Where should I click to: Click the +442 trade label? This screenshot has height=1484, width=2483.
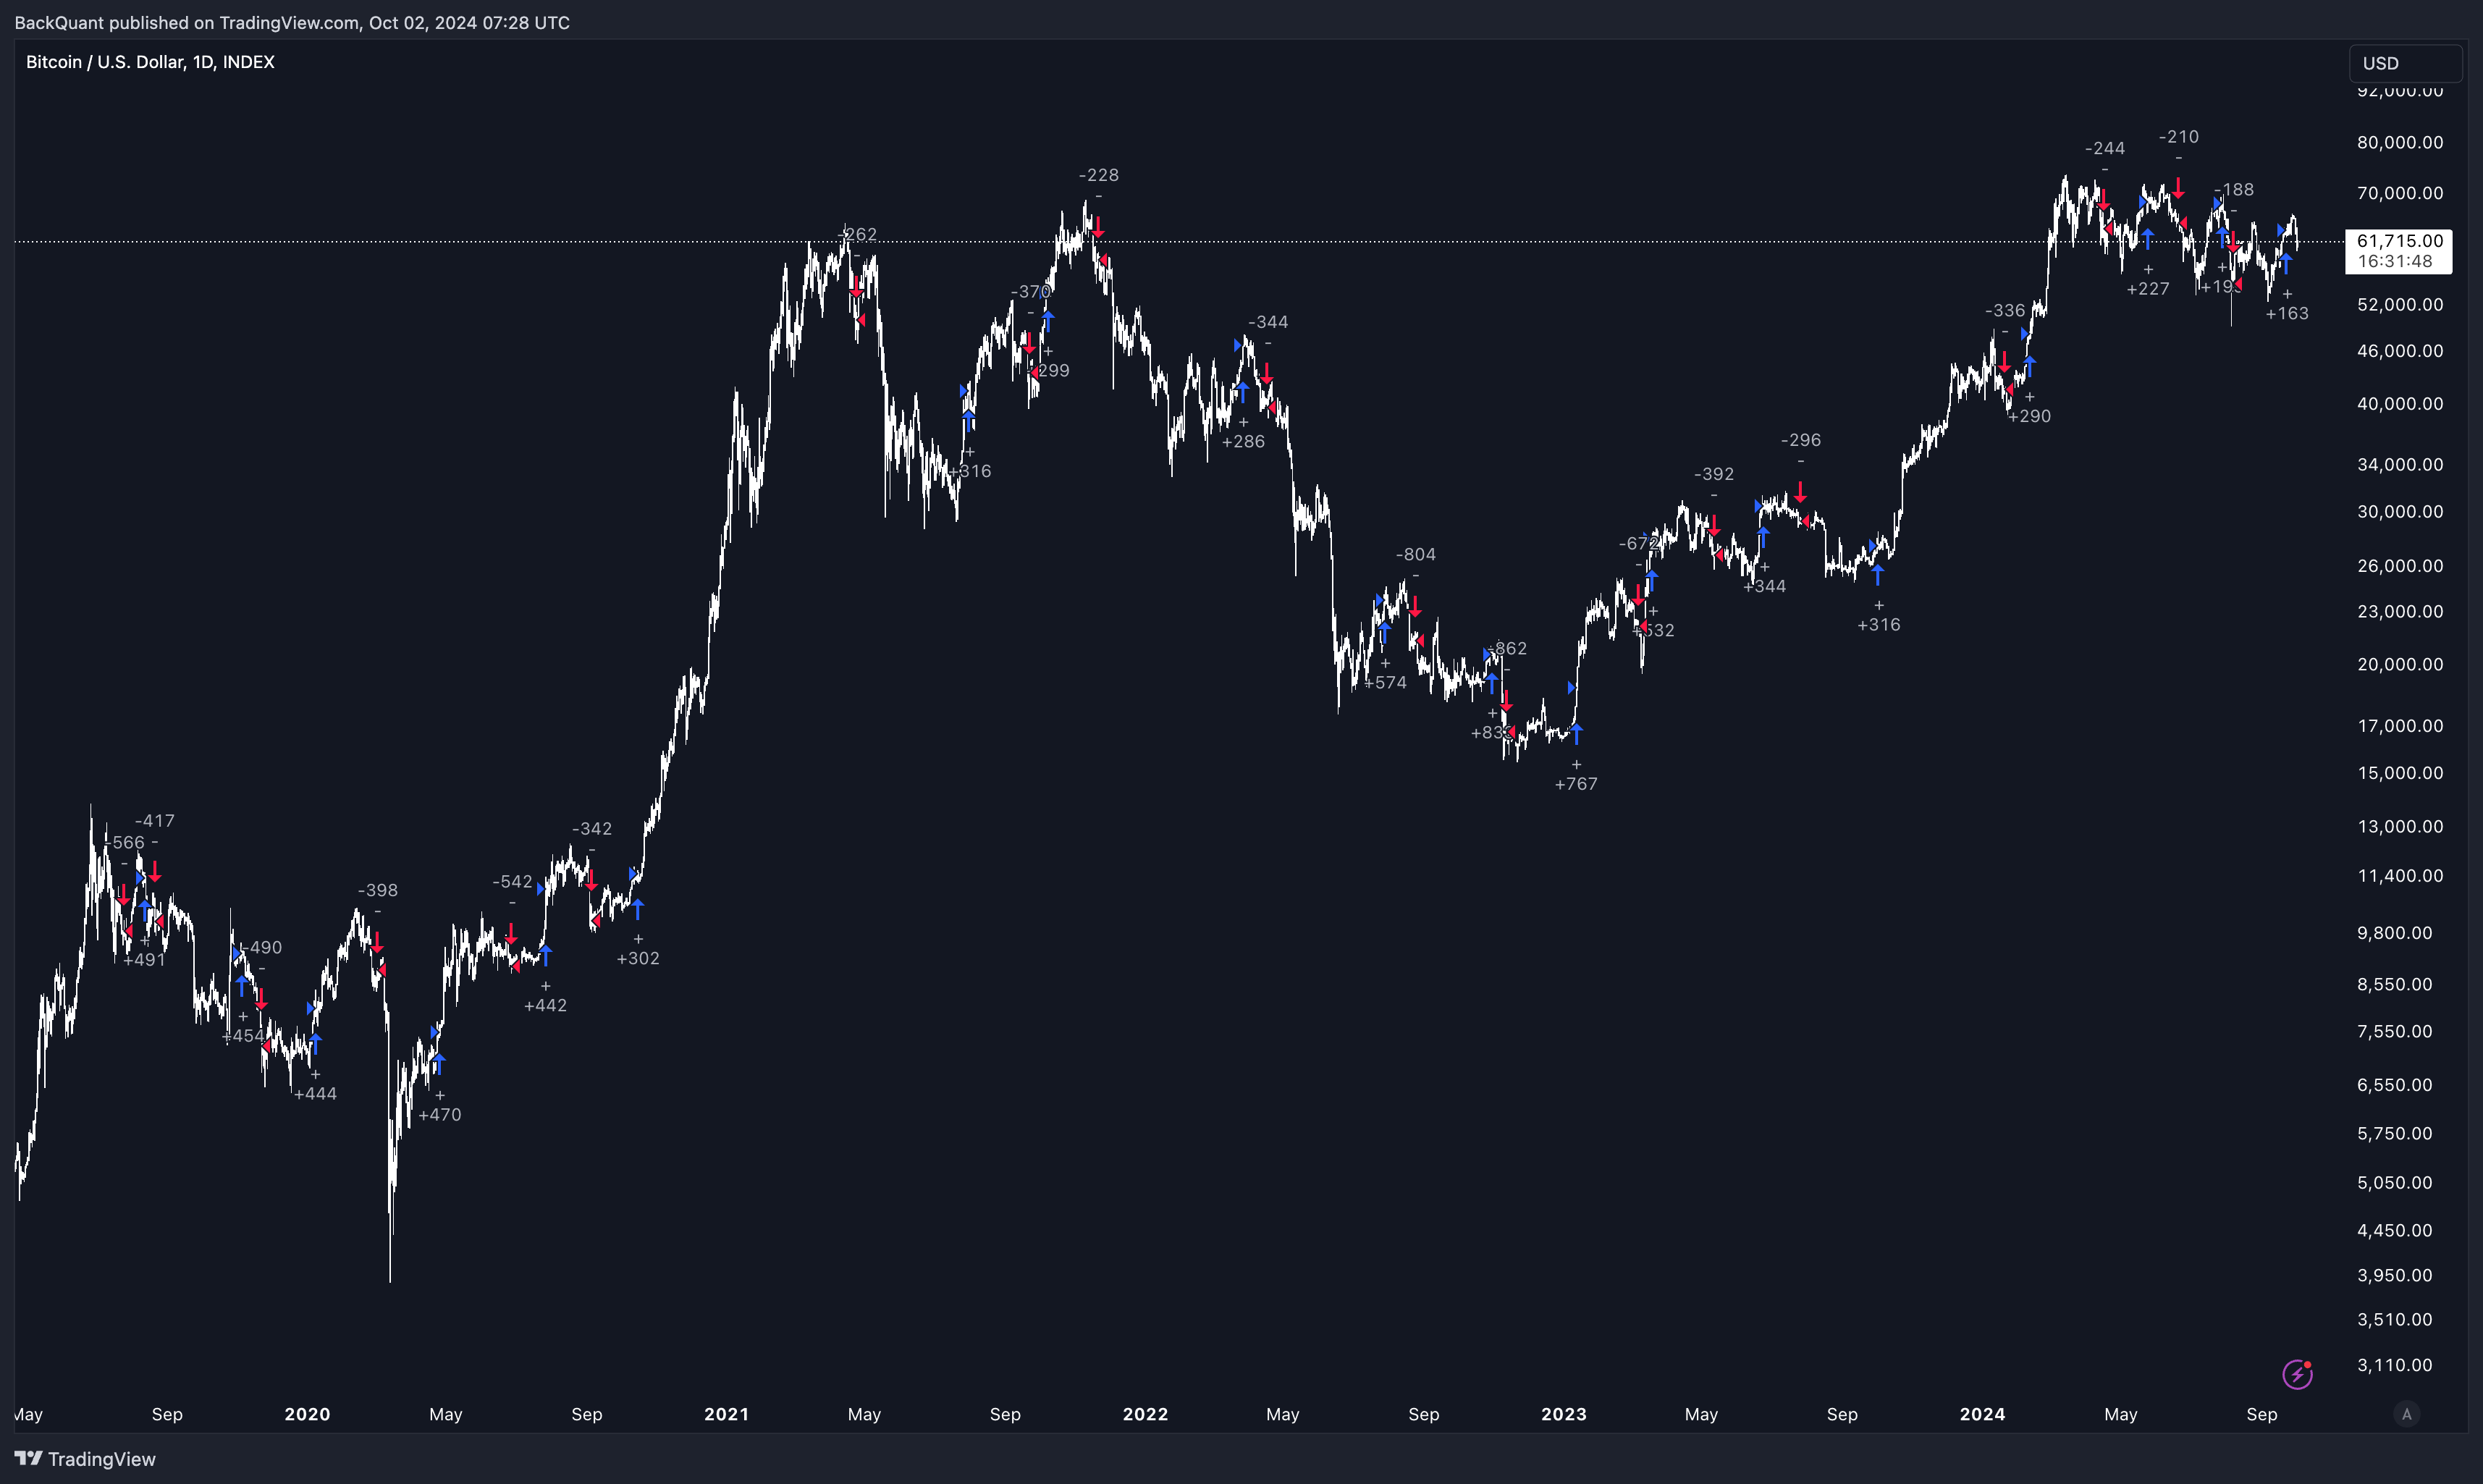click(x=545, y=1006)
